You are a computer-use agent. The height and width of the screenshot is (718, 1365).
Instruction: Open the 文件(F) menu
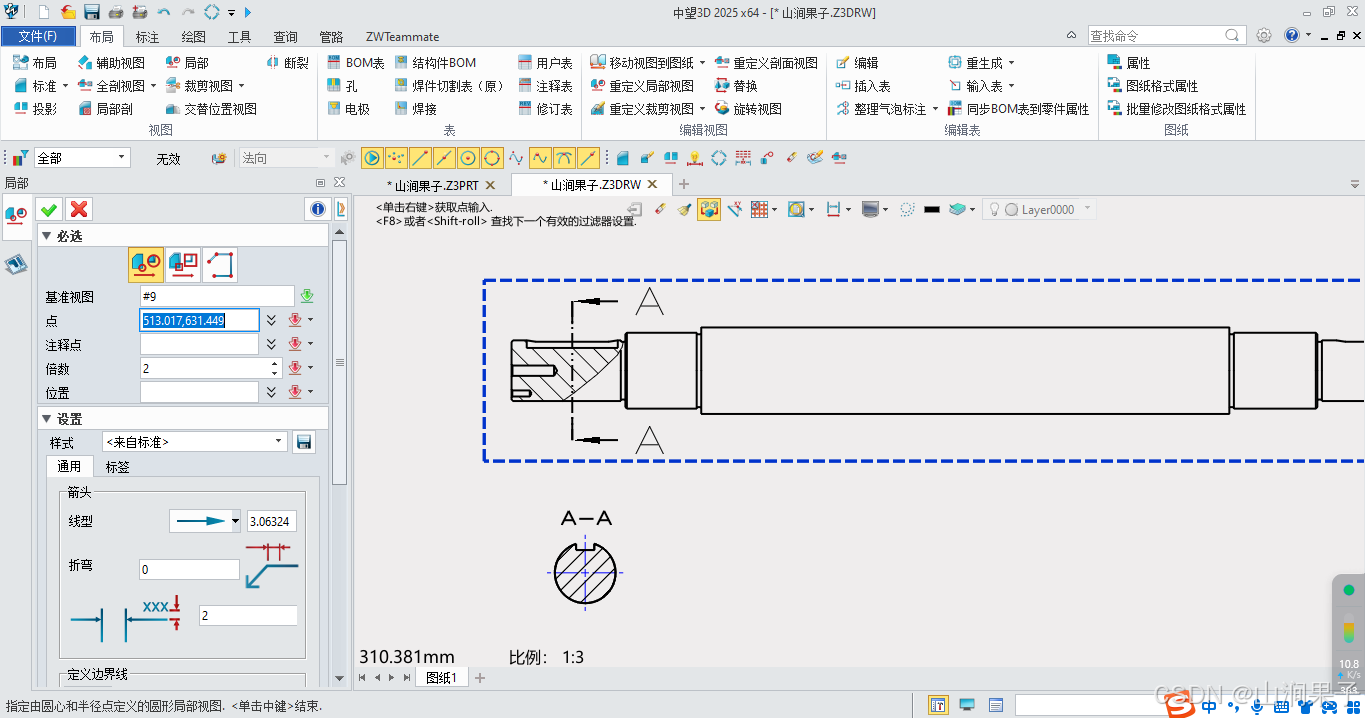tap(38, 36)
